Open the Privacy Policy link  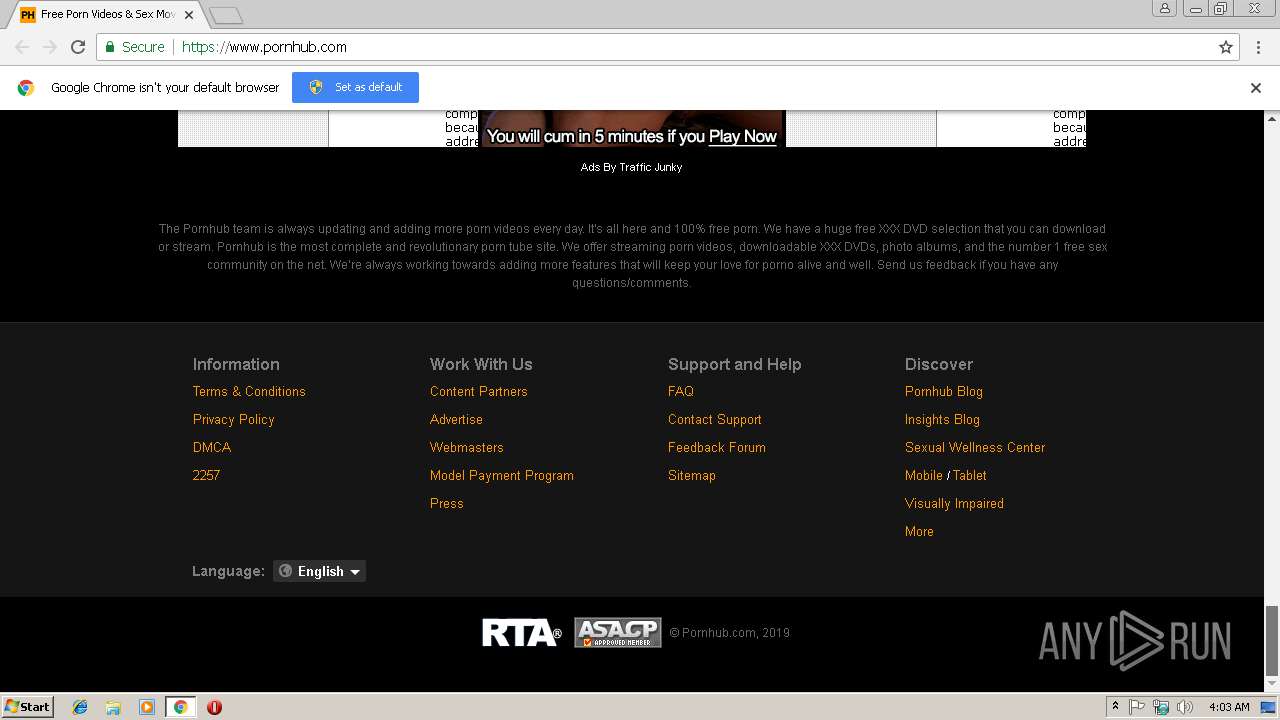pos(233,419)
